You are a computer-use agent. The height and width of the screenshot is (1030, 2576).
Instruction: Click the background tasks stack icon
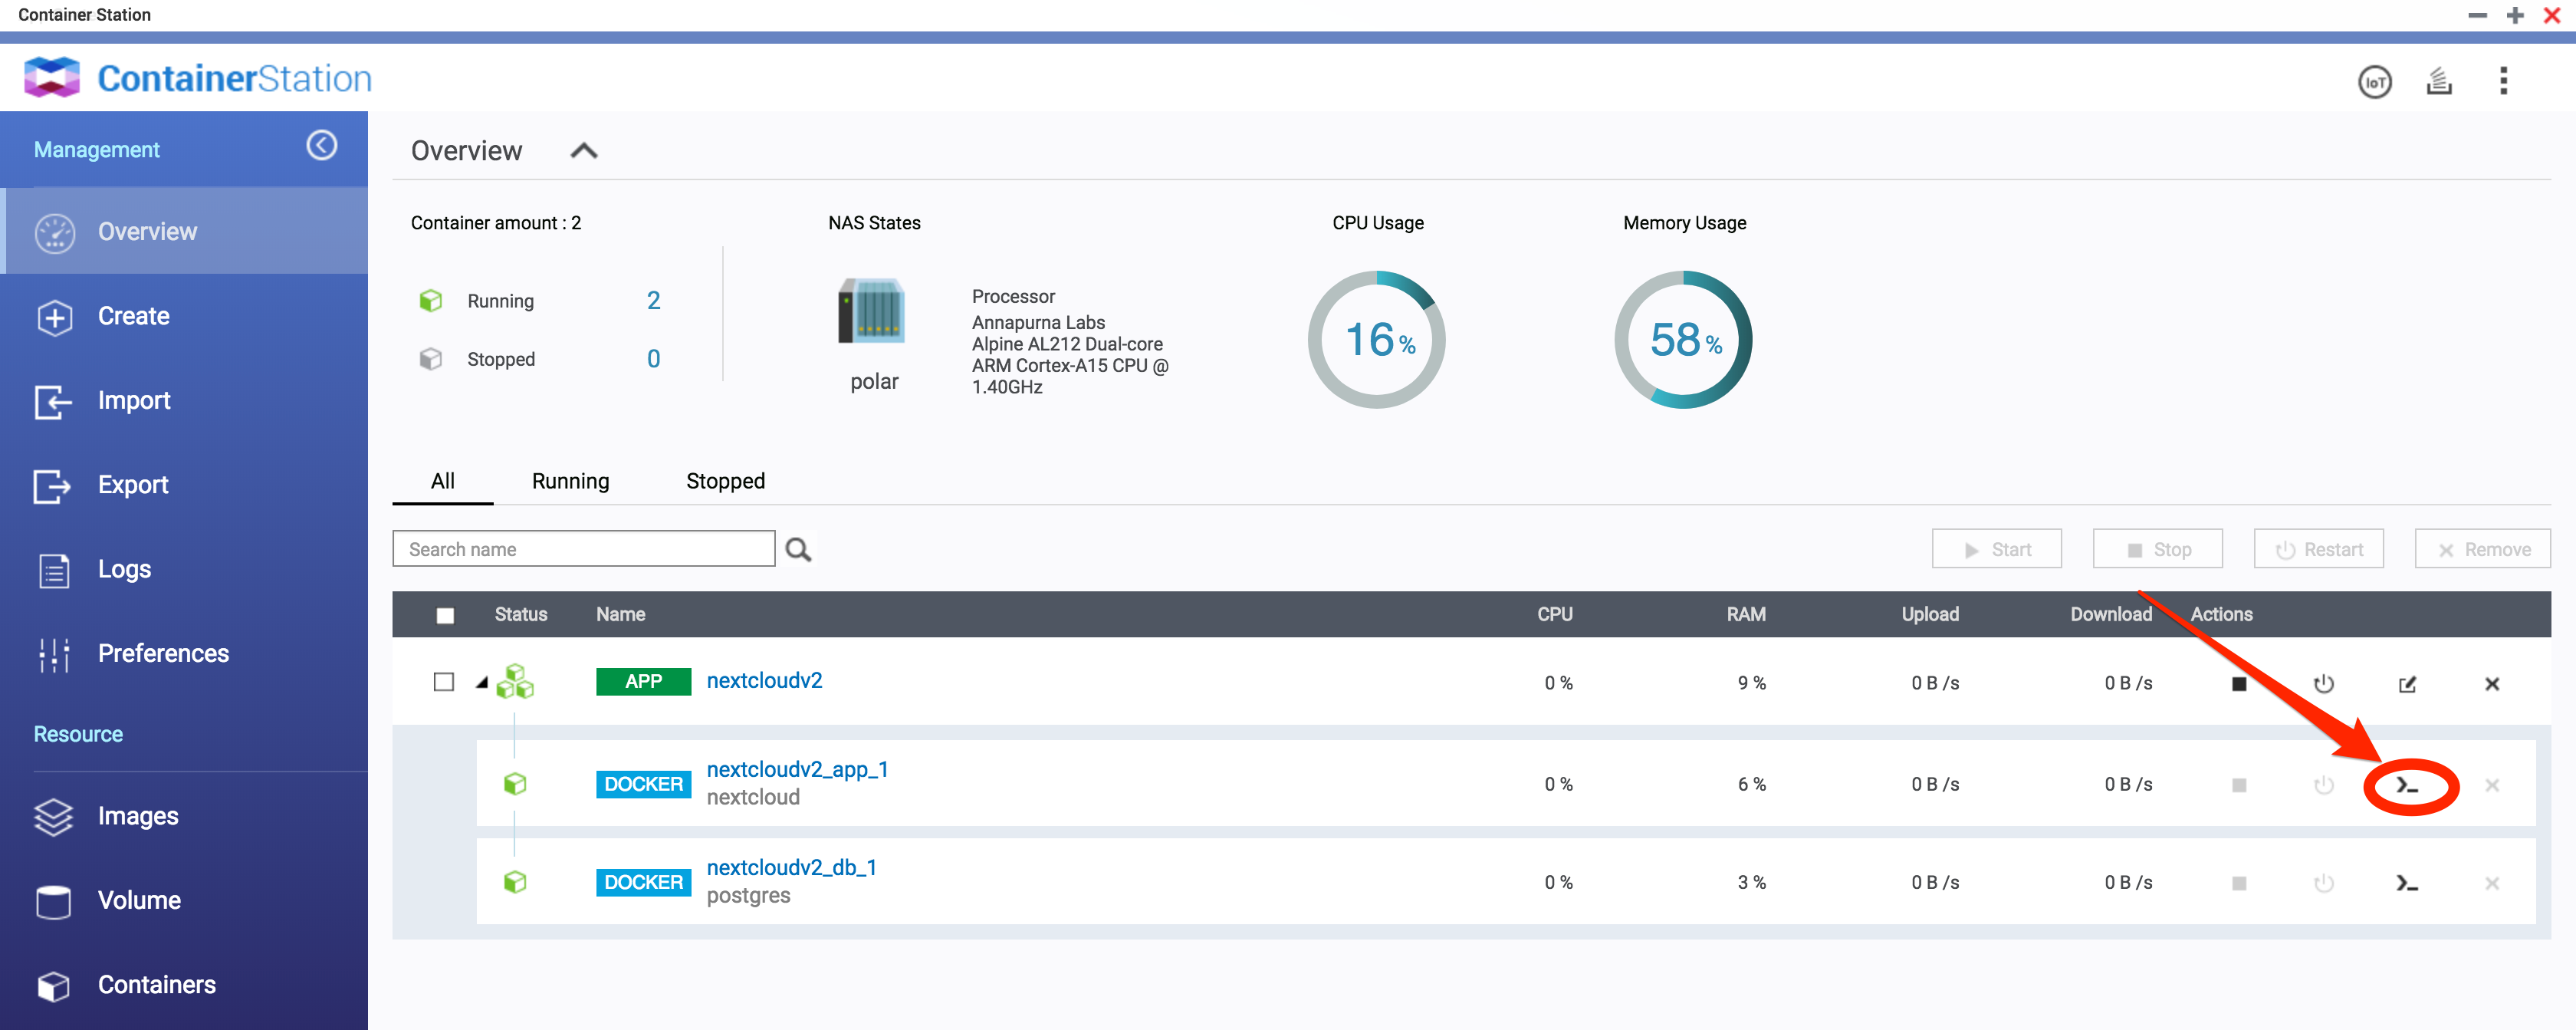[2439, 82]
